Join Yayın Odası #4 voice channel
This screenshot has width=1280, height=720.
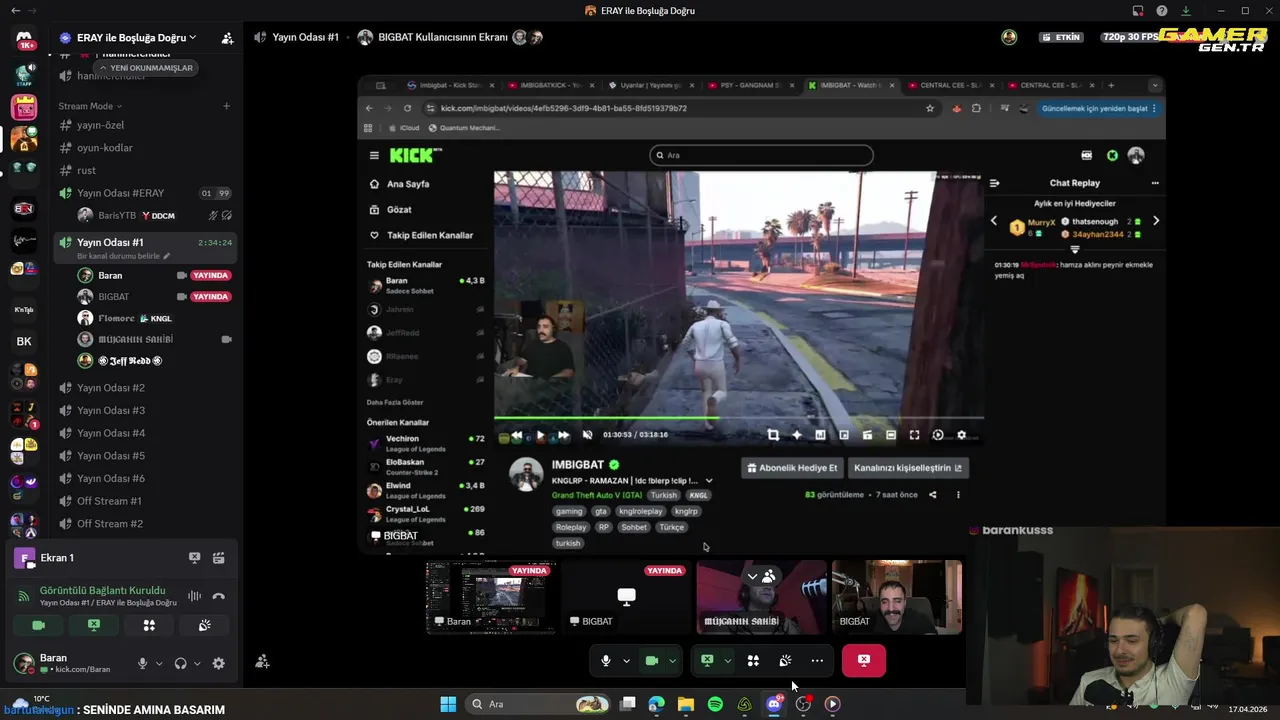(x=145, y=433)
